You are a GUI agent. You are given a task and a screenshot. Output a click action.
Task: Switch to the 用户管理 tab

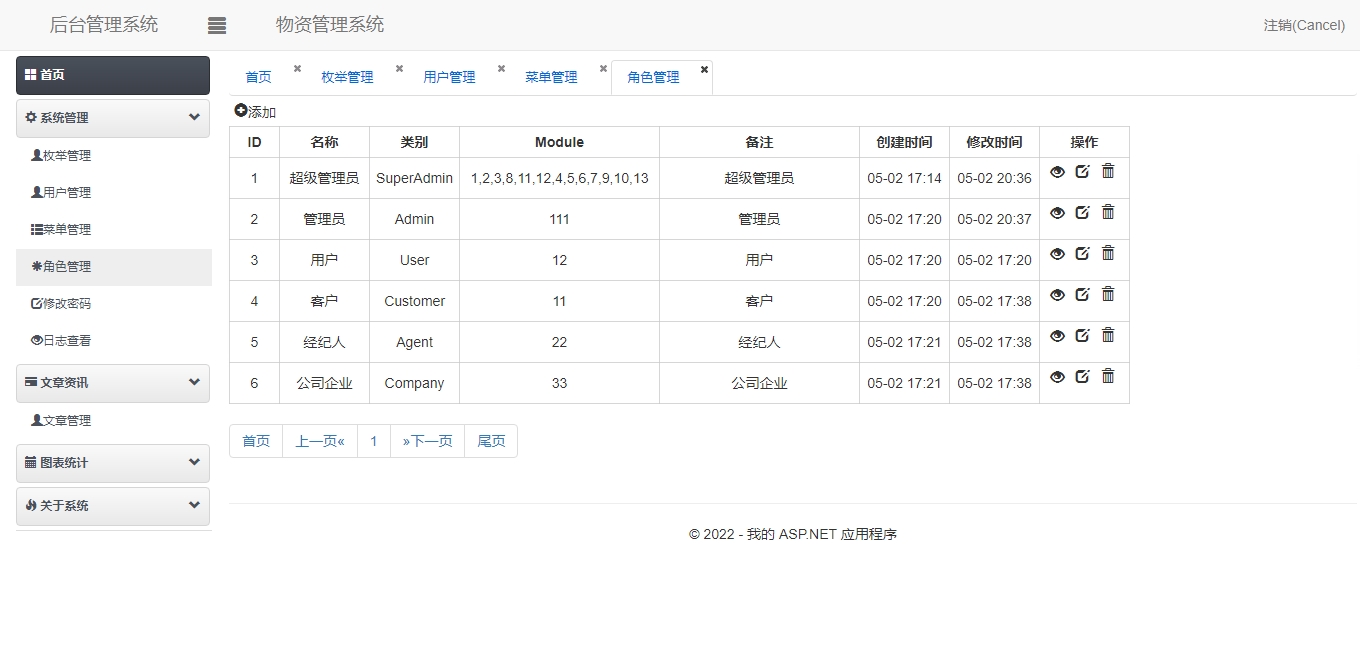pyautogui.click(x=449, y=78)
